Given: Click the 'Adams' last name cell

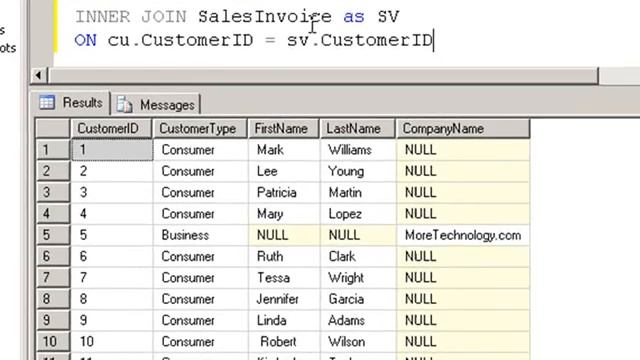Looking at the screenshot, I should click(358, 320).
